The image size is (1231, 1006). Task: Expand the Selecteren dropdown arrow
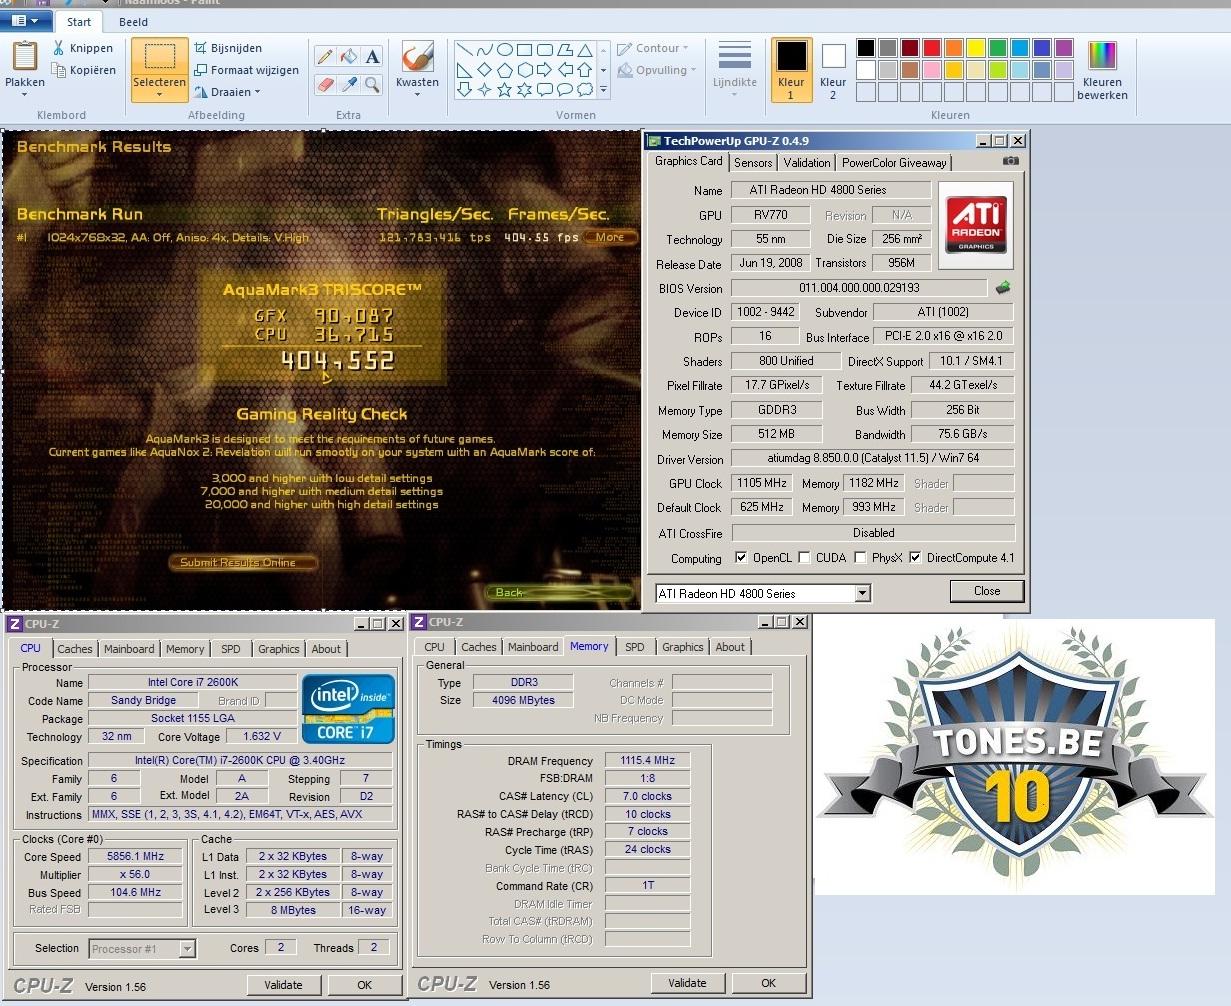point(159,95)
